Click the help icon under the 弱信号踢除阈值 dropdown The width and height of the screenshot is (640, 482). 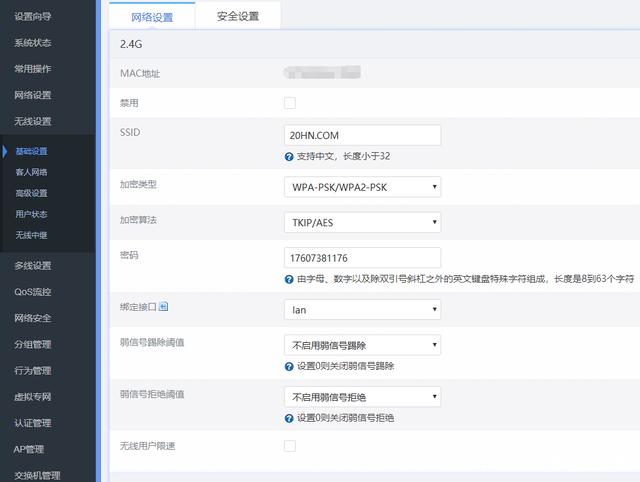(x=289, y=366)
